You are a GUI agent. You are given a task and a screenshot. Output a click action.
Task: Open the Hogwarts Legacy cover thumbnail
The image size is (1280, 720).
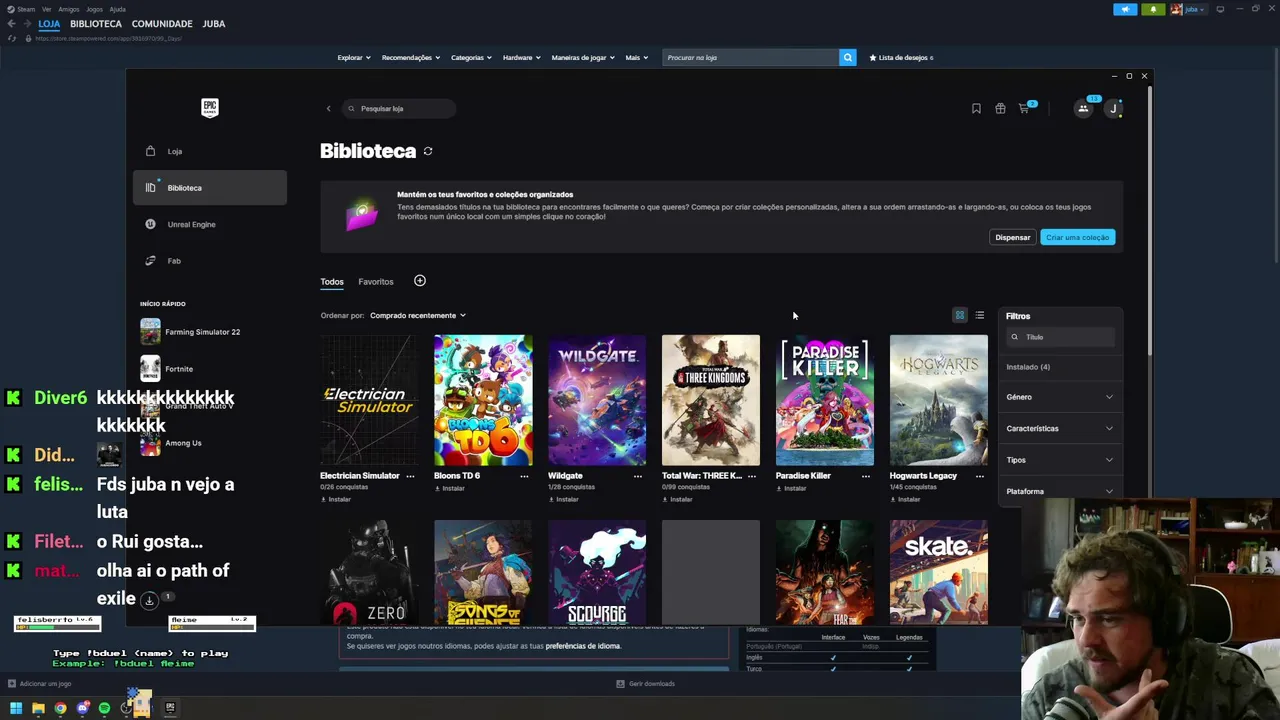[x=938, y=400]
